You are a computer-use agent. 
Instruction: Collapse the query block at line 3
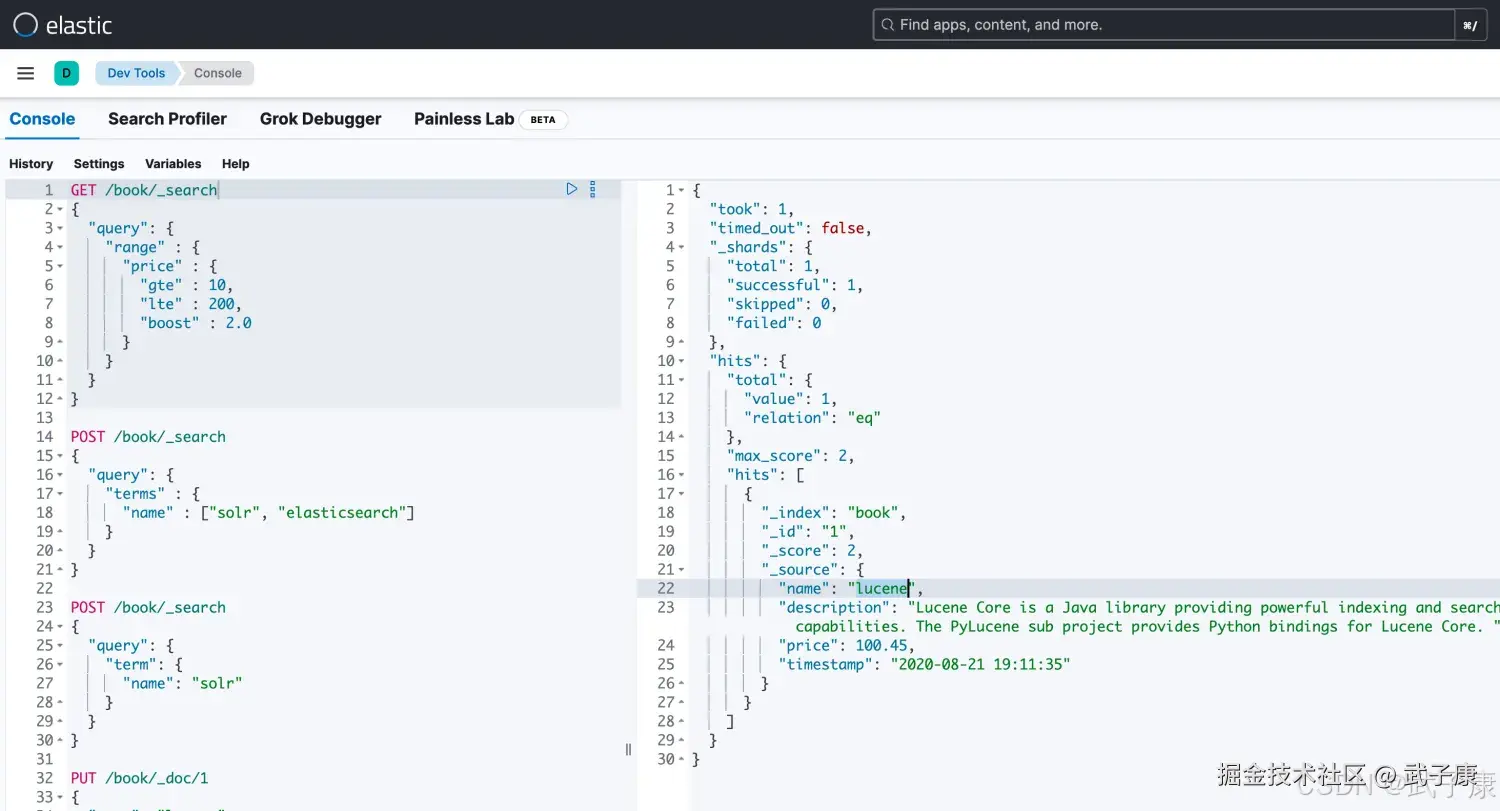pos(60,228)
